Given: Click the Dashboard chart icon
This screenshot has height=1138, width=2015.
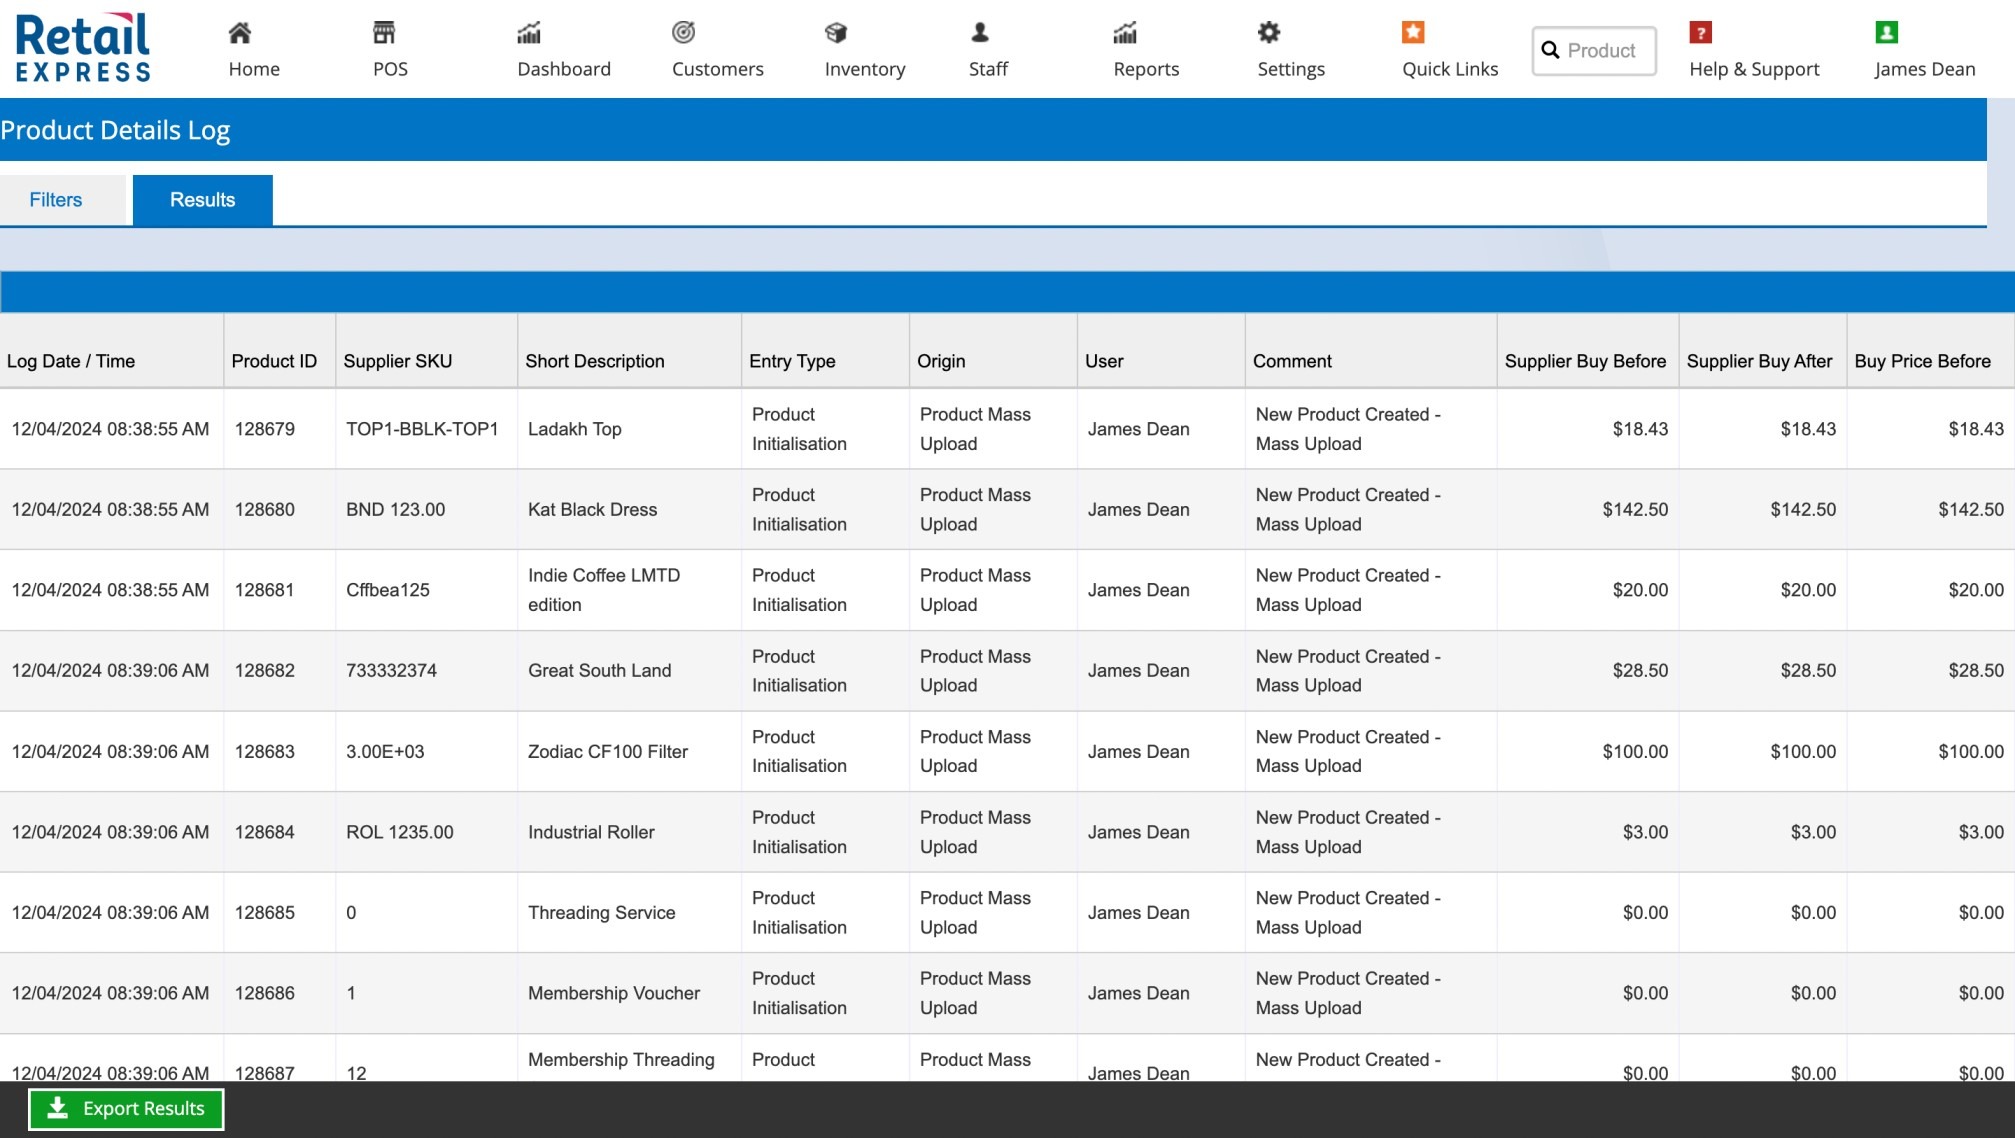Looking at the screenshot, I should click(x=529, y=33).
